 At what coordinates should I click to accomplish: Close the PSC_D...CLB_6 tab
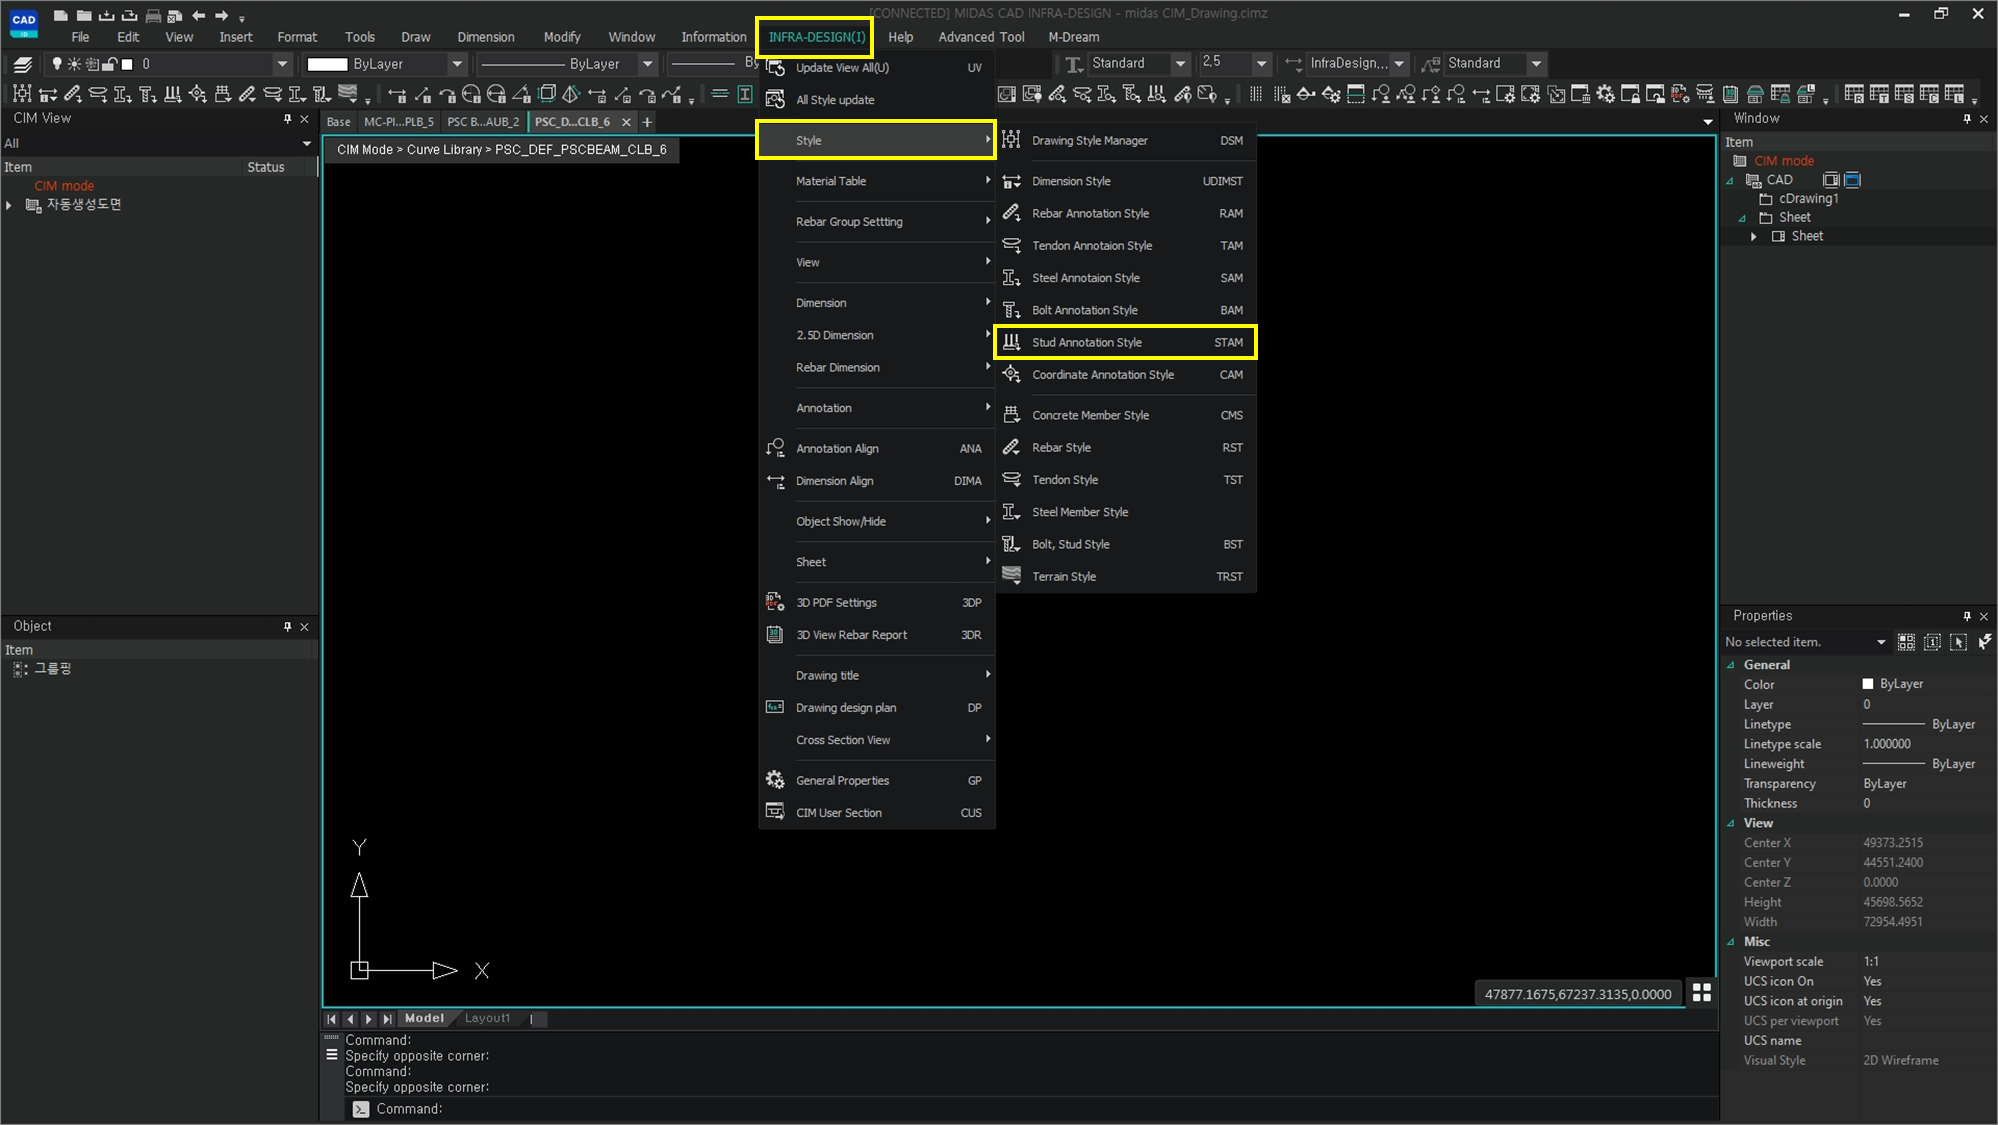coord(626,122)
